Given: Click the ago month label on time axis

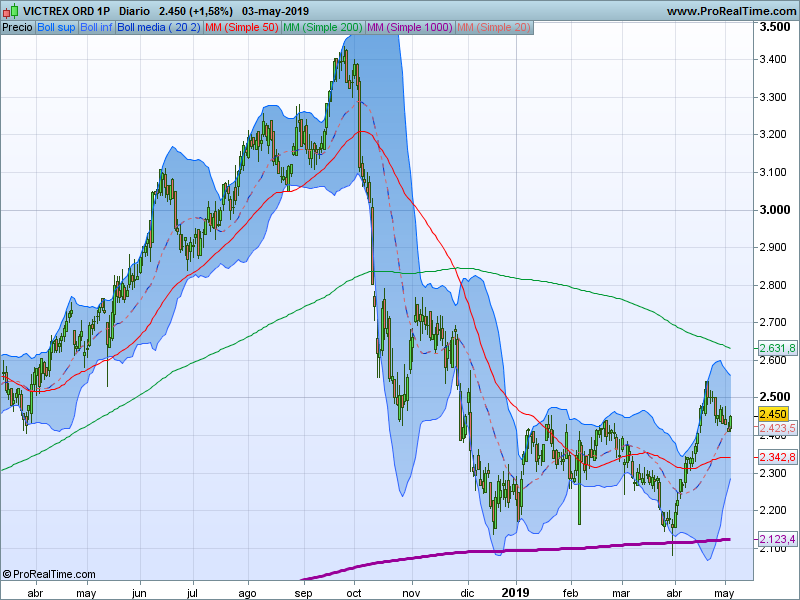Looking at the screenshot, I should [x=247, y=593].
